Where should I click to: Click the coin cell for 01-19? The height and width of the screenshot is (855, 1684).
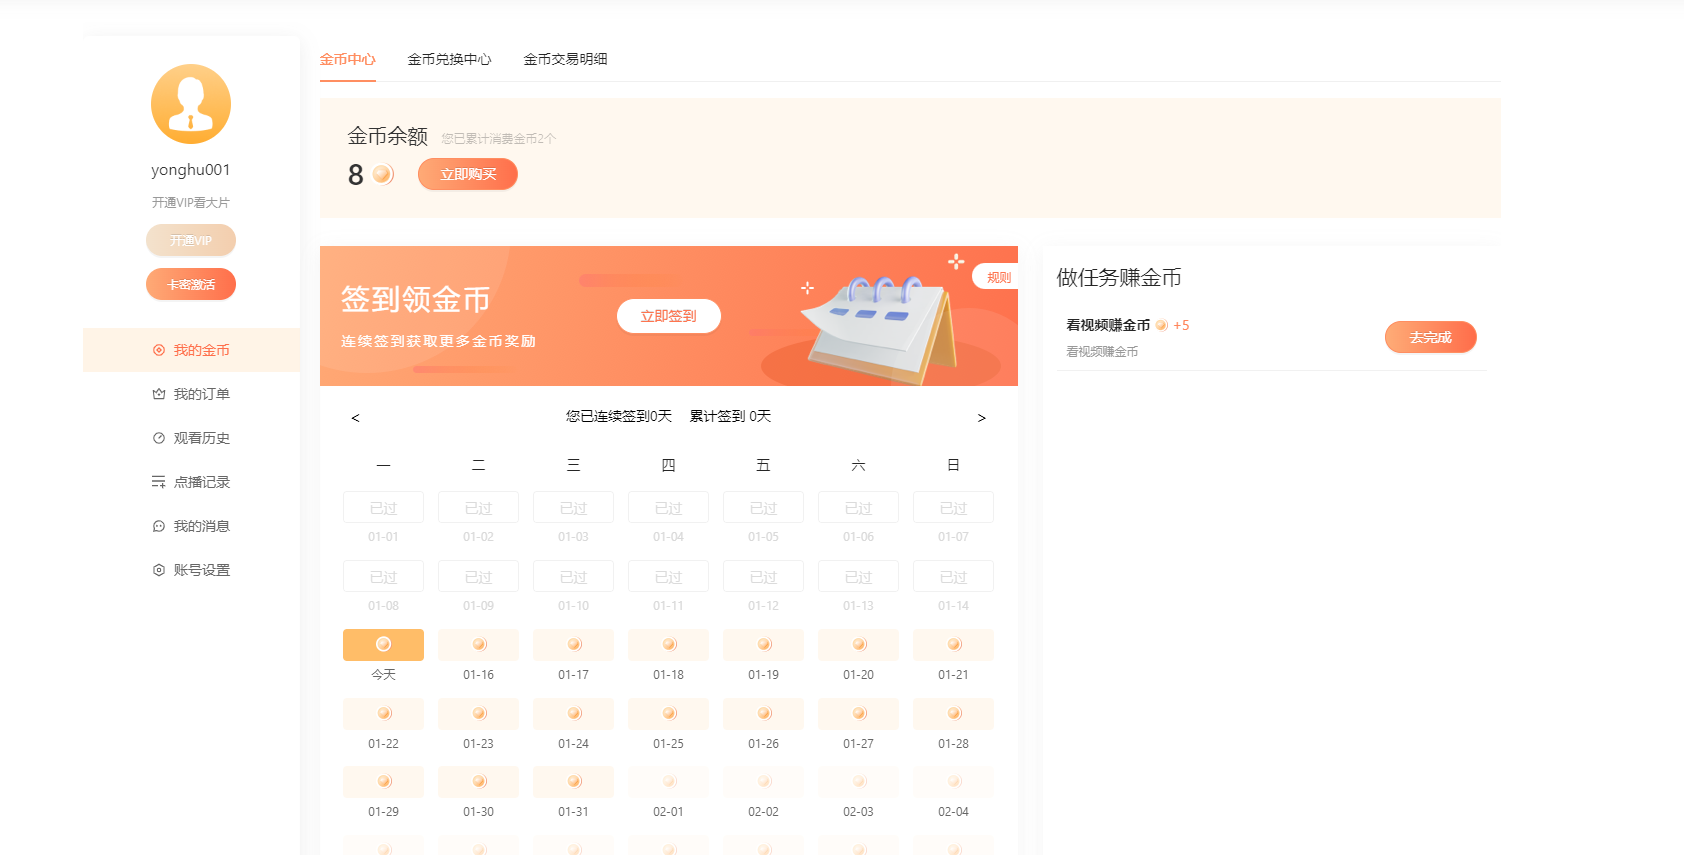(x=763, y=645)
